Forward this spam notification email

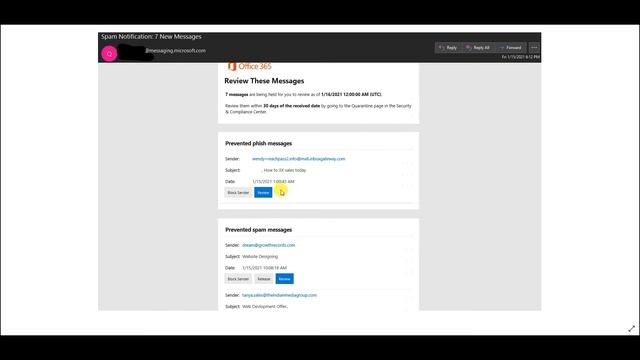[x=511, y=48]
